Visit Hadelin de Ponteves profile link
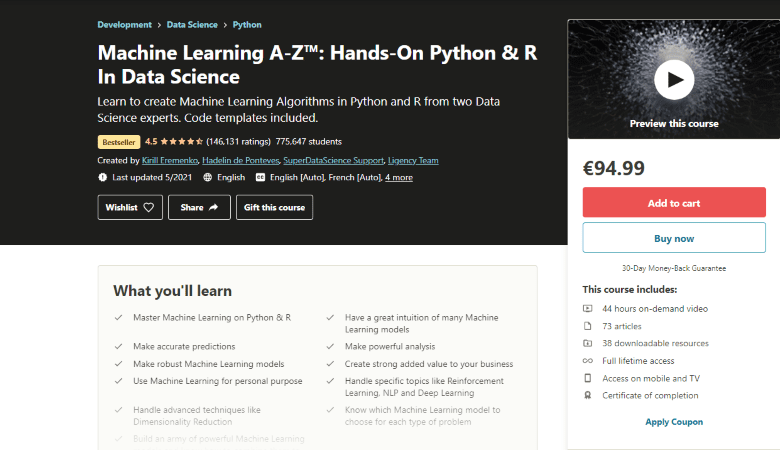This screenshot has height=450, width=780. point(240,160)
